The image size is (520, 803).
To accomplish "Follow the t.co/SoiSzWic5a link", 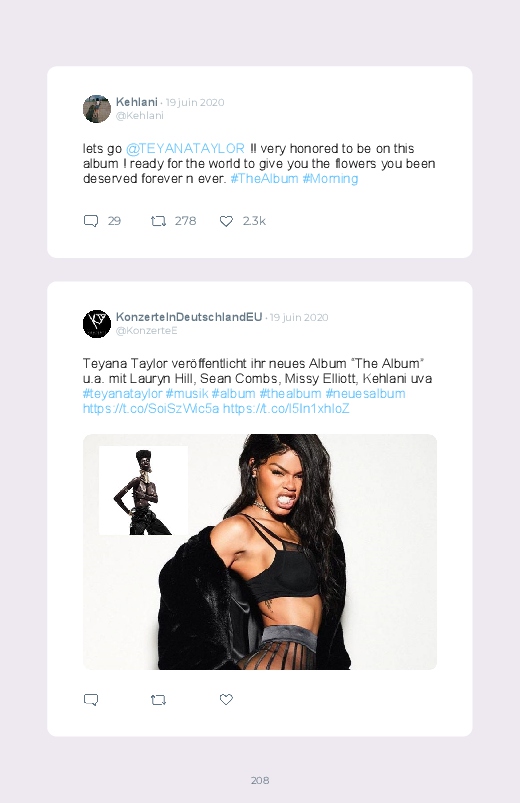I will [151, 409].
